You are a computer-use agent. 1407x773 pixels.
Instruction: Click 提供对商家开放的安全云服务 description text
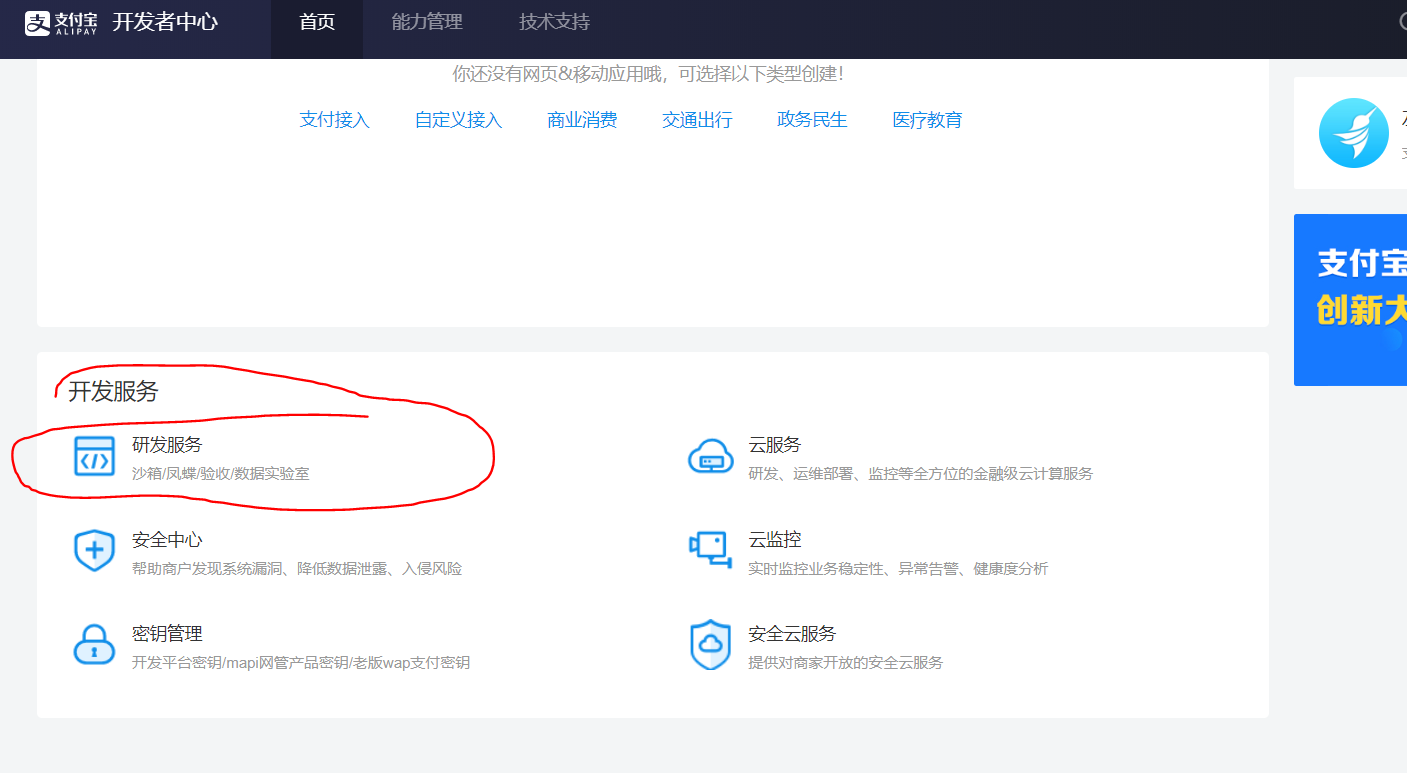pos(845,663)
